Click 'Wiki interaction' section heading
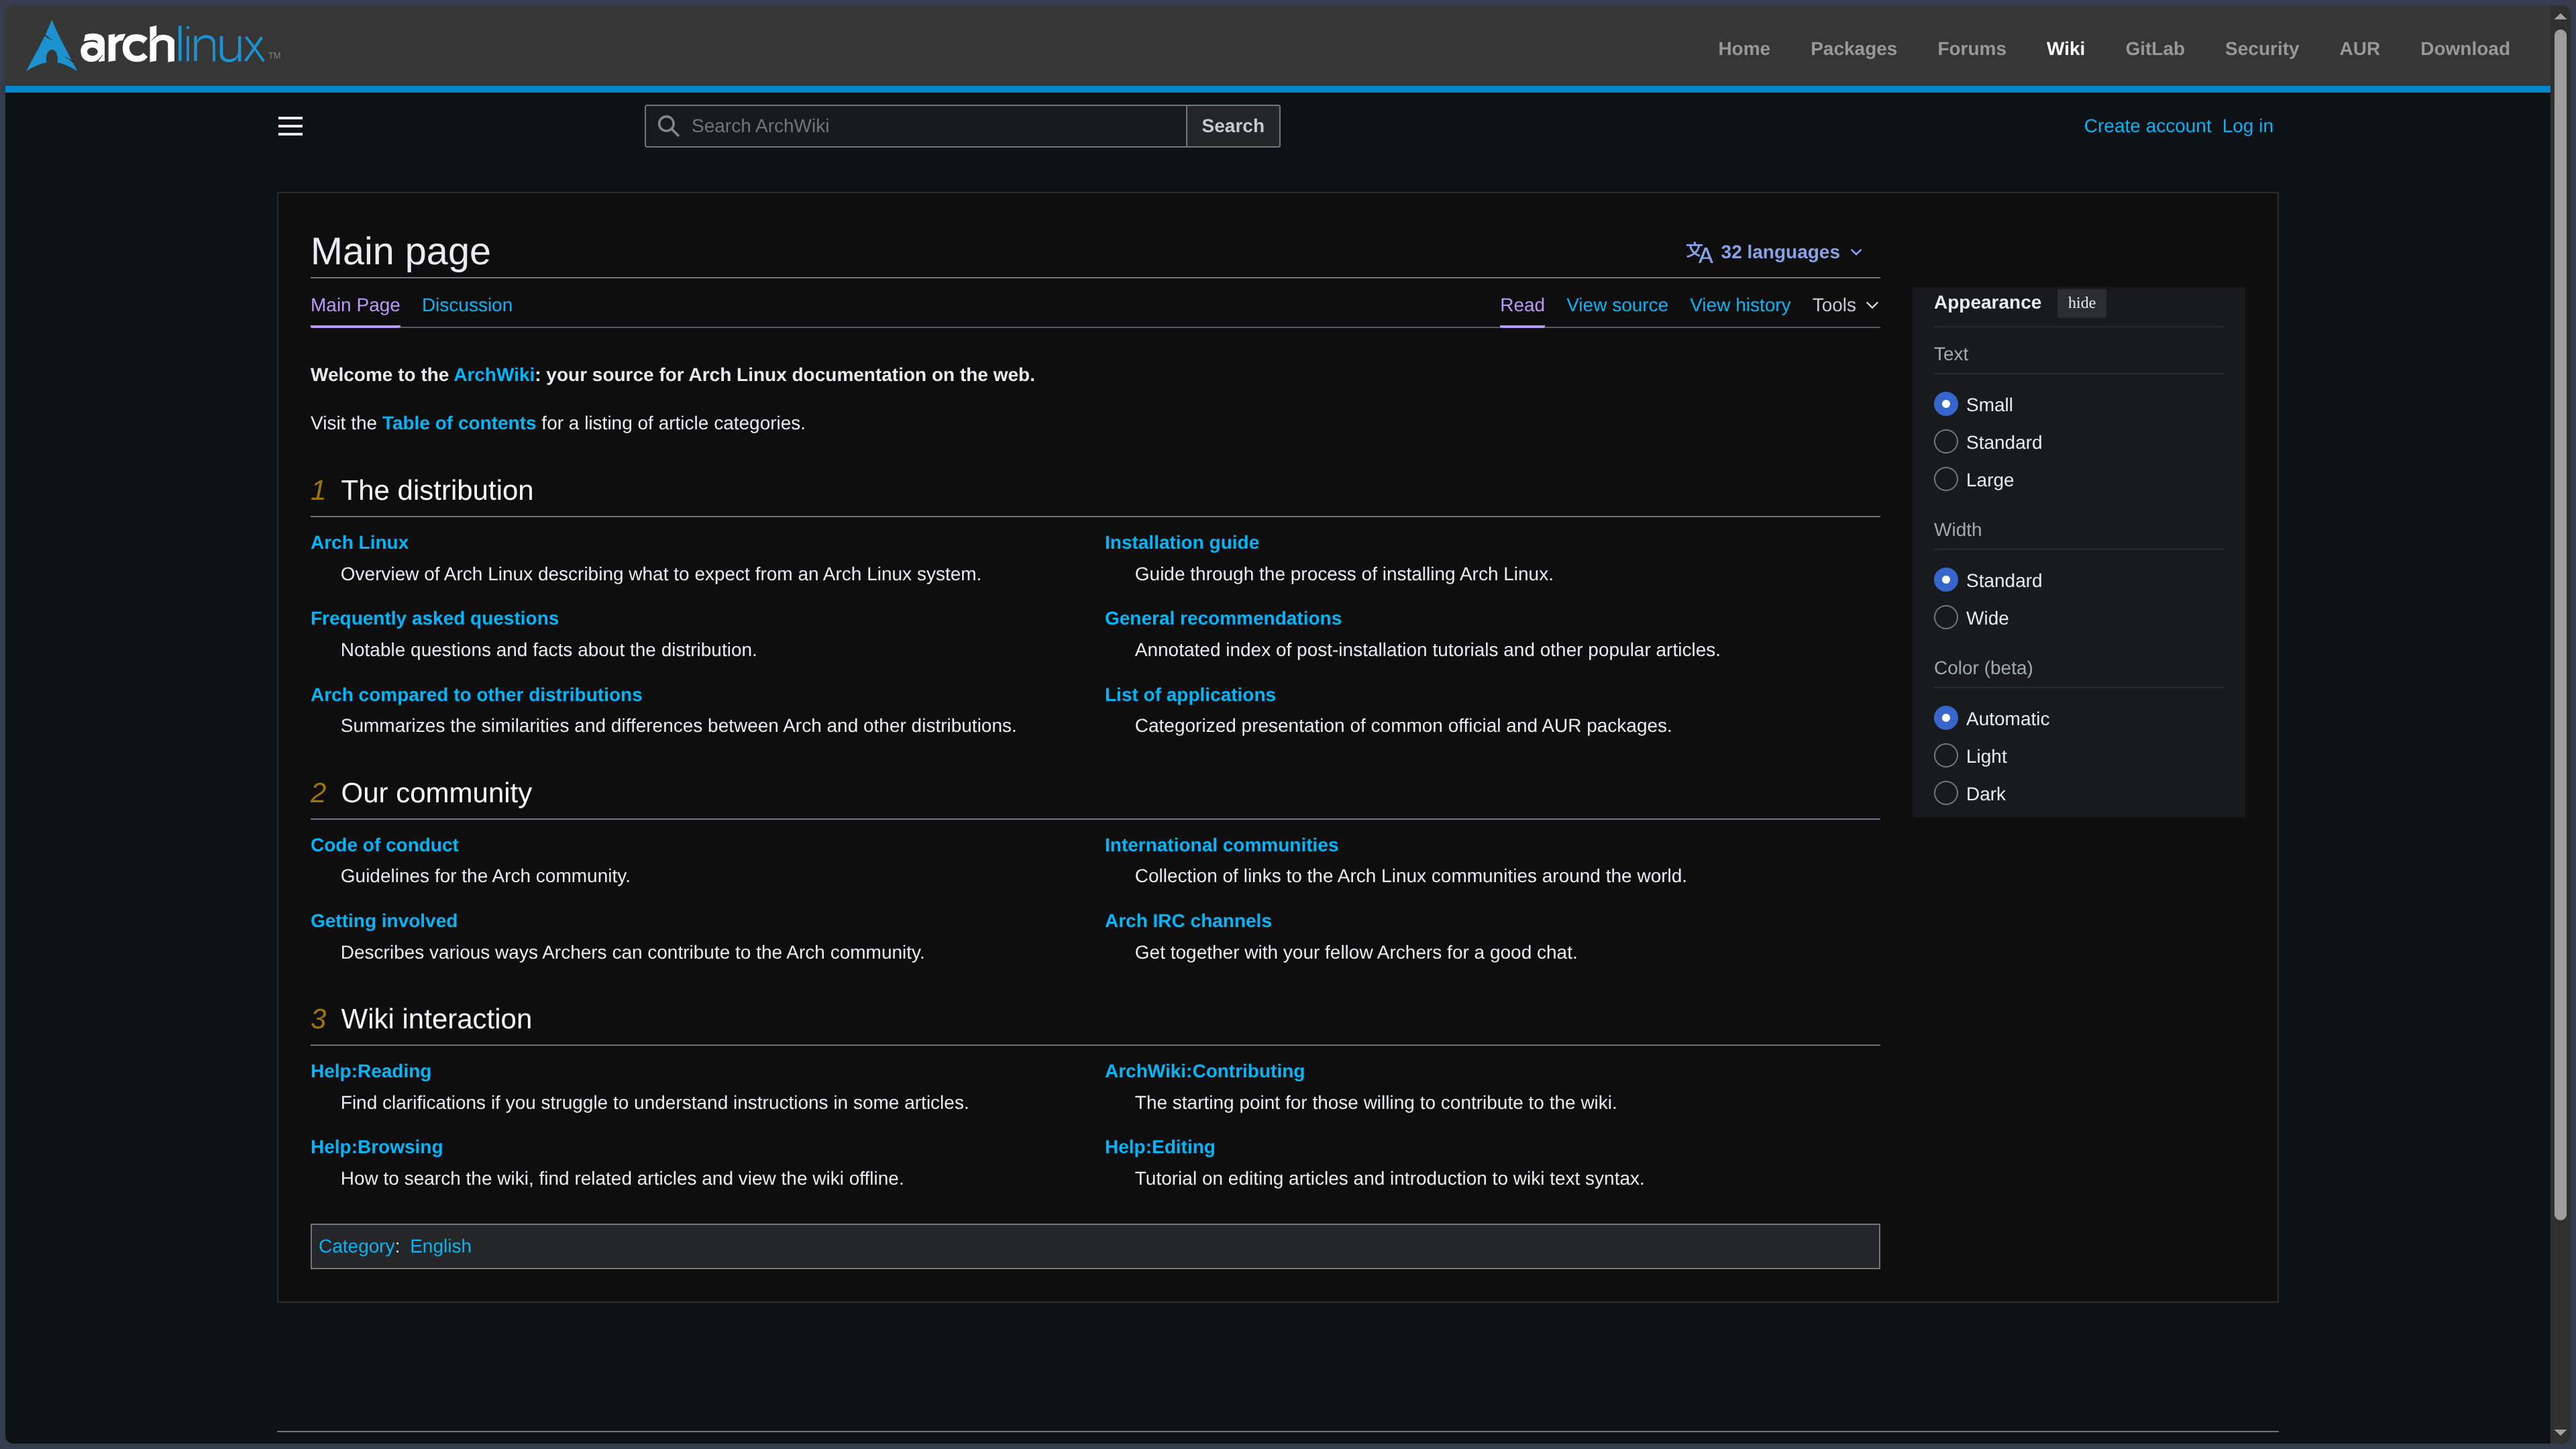Screen dimensions: 2576x1449 (436, 1019)
